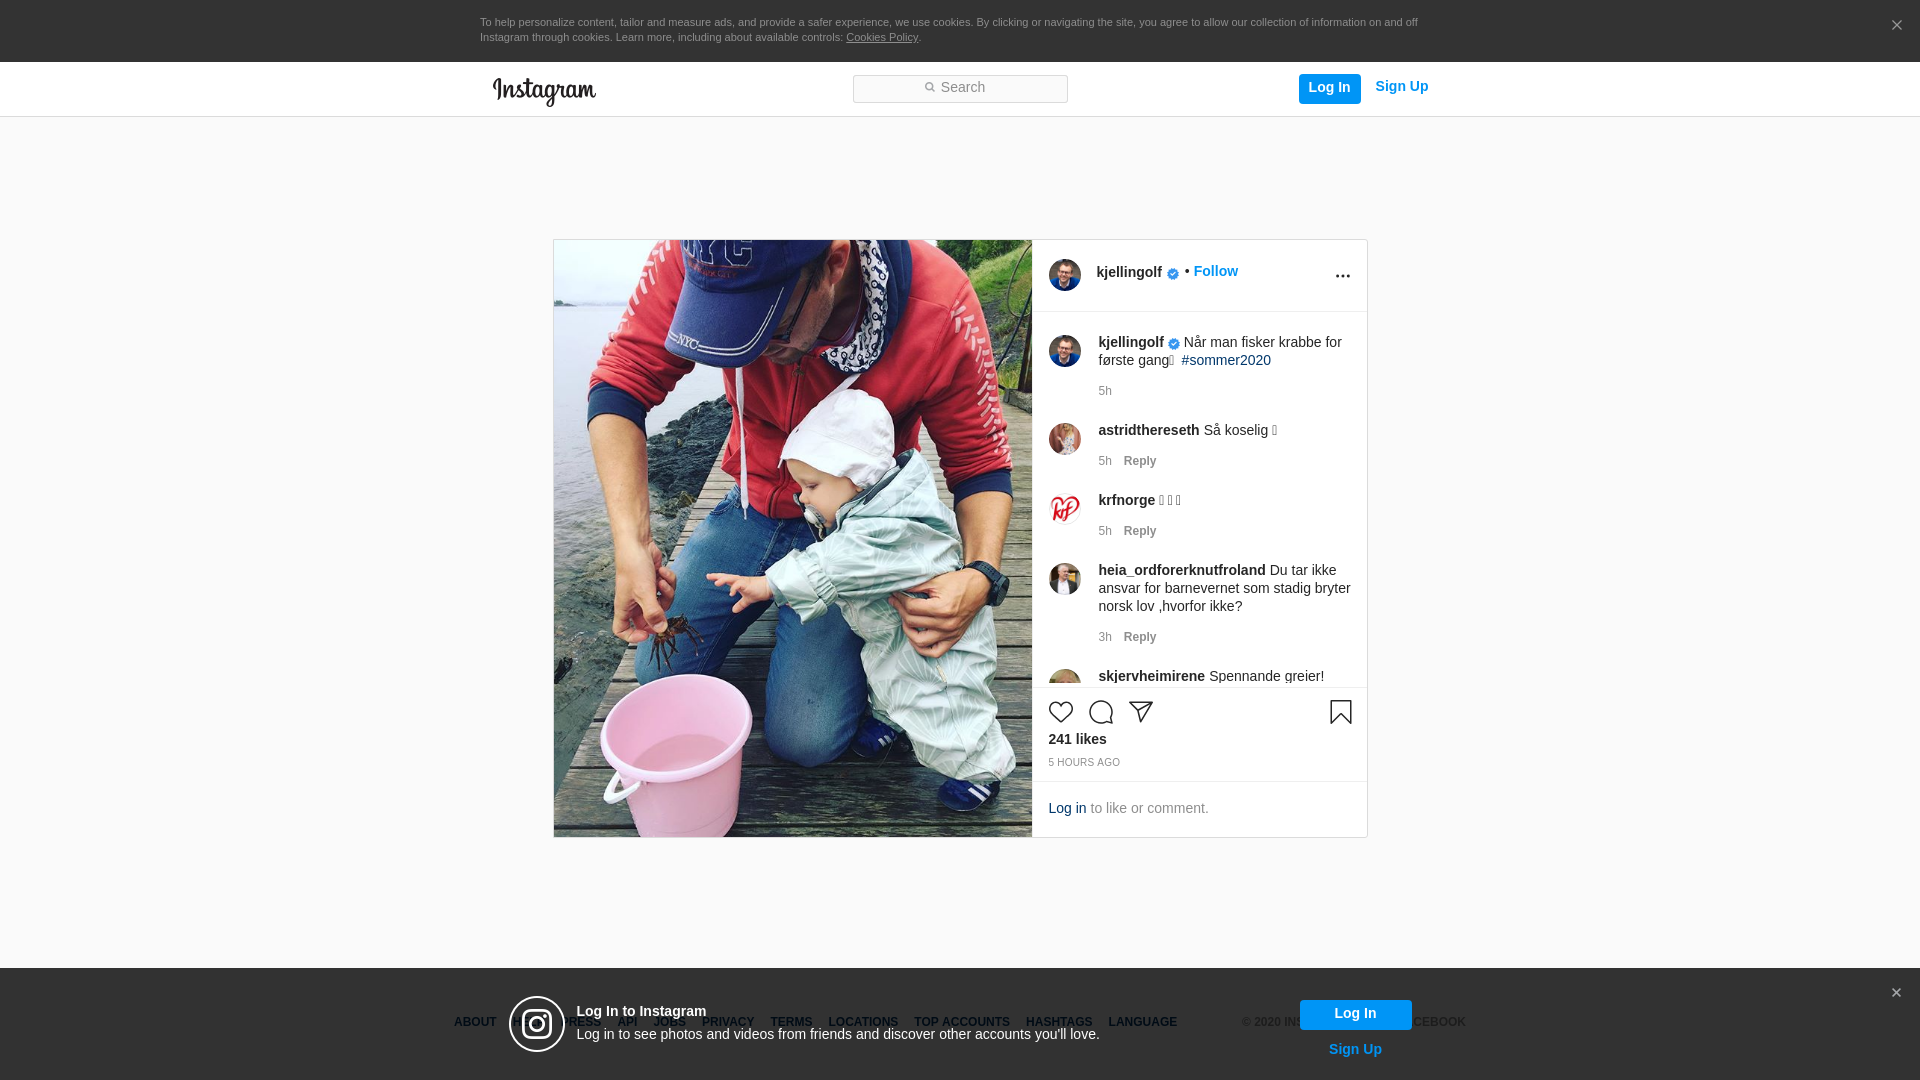1920x1080 pixels.
Task: Open the #sommer2020 hashtag
Action: pos(1225,360)
